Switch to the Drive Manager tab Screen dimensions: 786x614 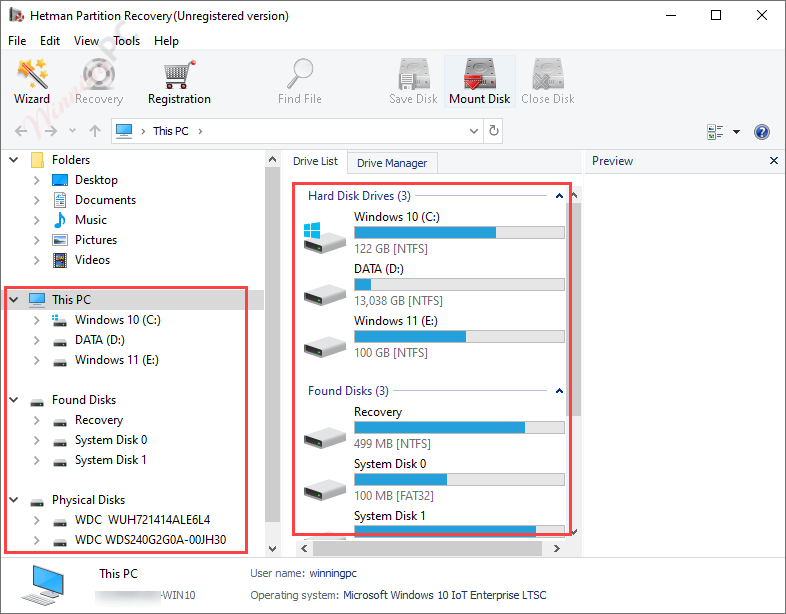(x=392, y=163)
